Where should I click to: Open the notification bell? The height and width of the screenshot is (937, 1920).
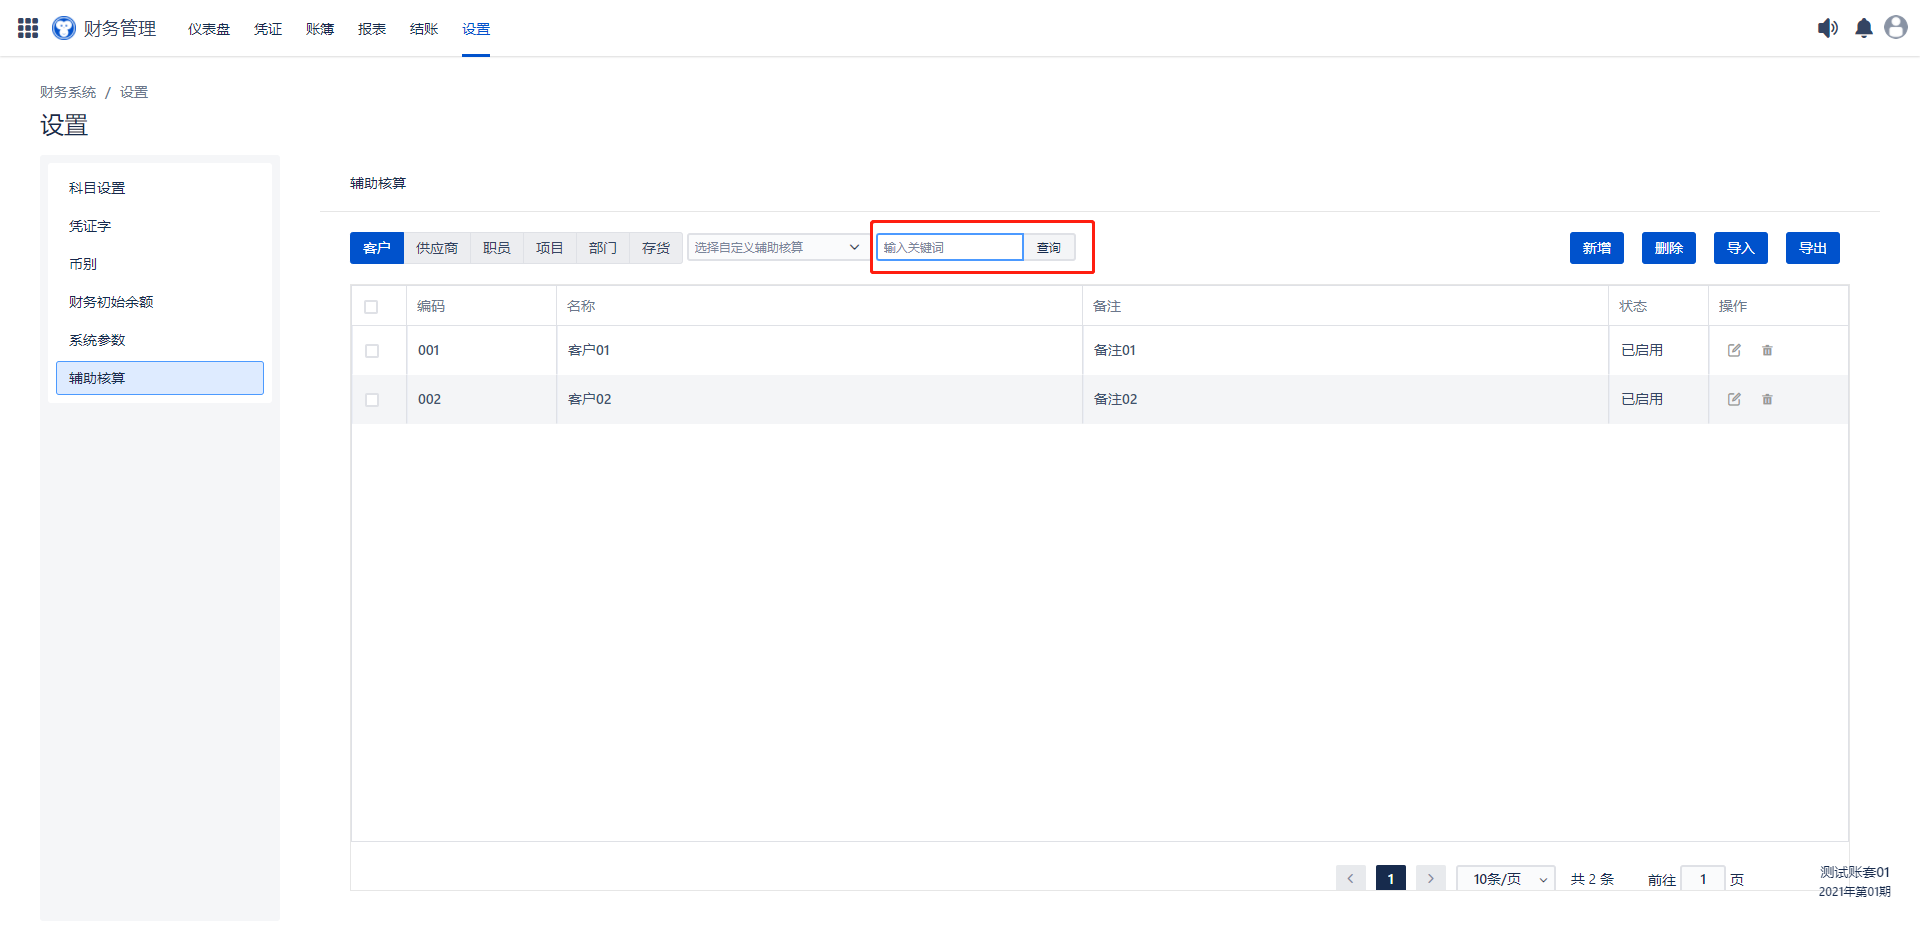[1864, 28]
